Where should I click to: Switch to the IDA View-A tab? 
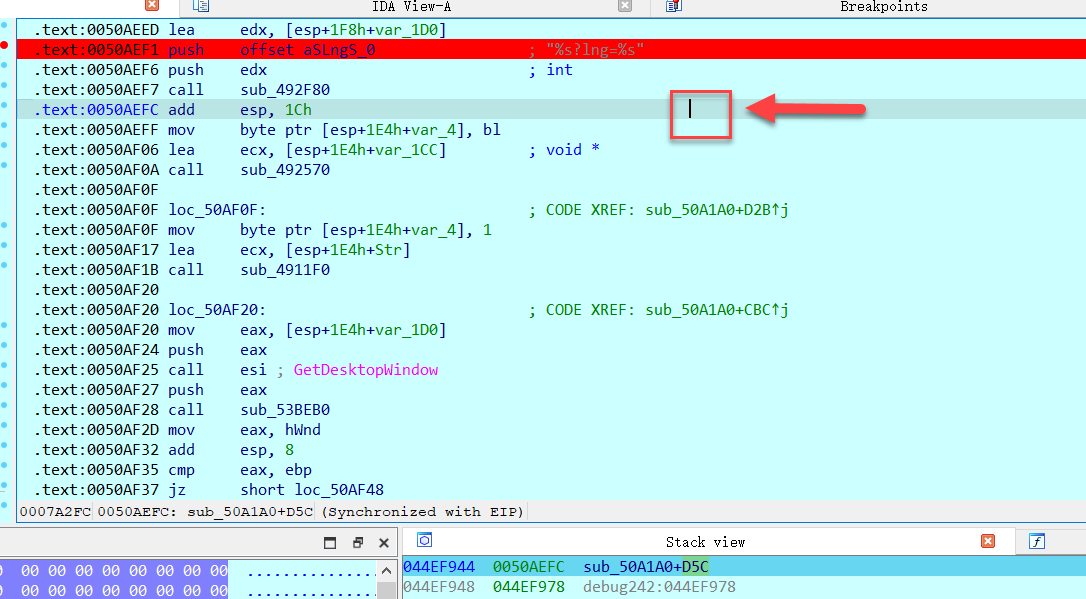click(411, 7)
